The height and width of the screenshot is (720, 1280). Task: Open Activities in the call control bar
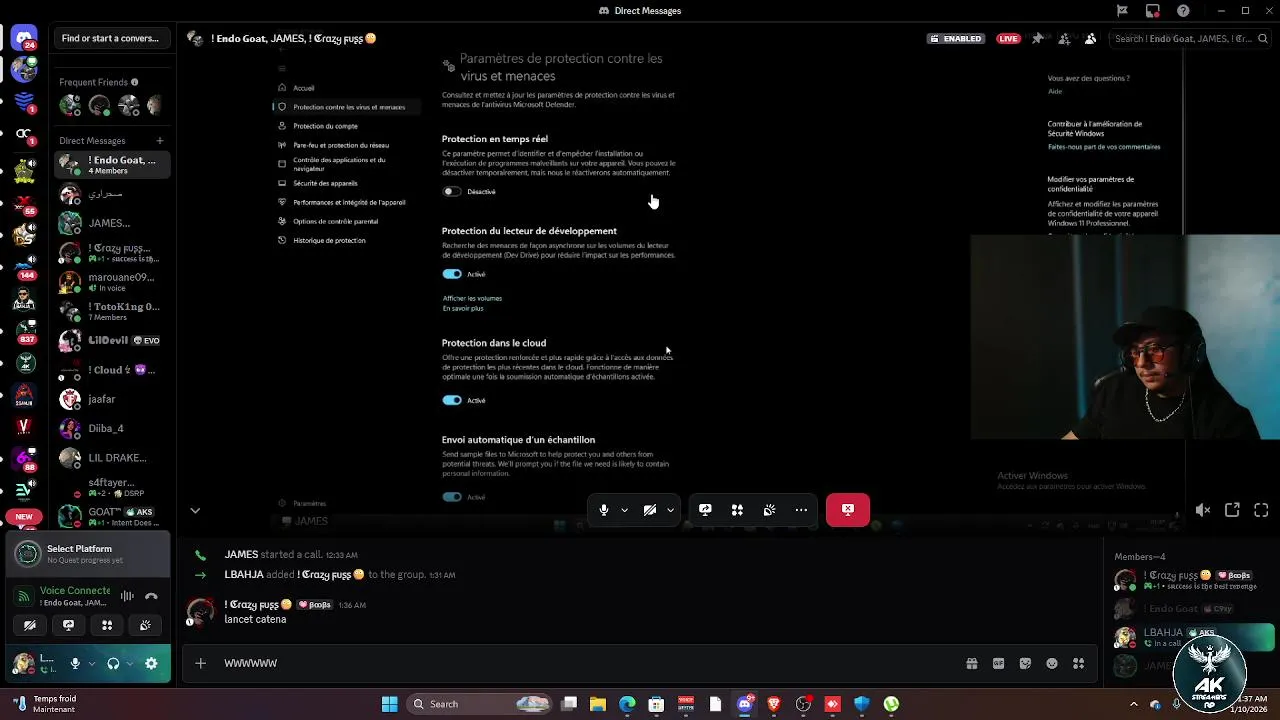[737, 509]
